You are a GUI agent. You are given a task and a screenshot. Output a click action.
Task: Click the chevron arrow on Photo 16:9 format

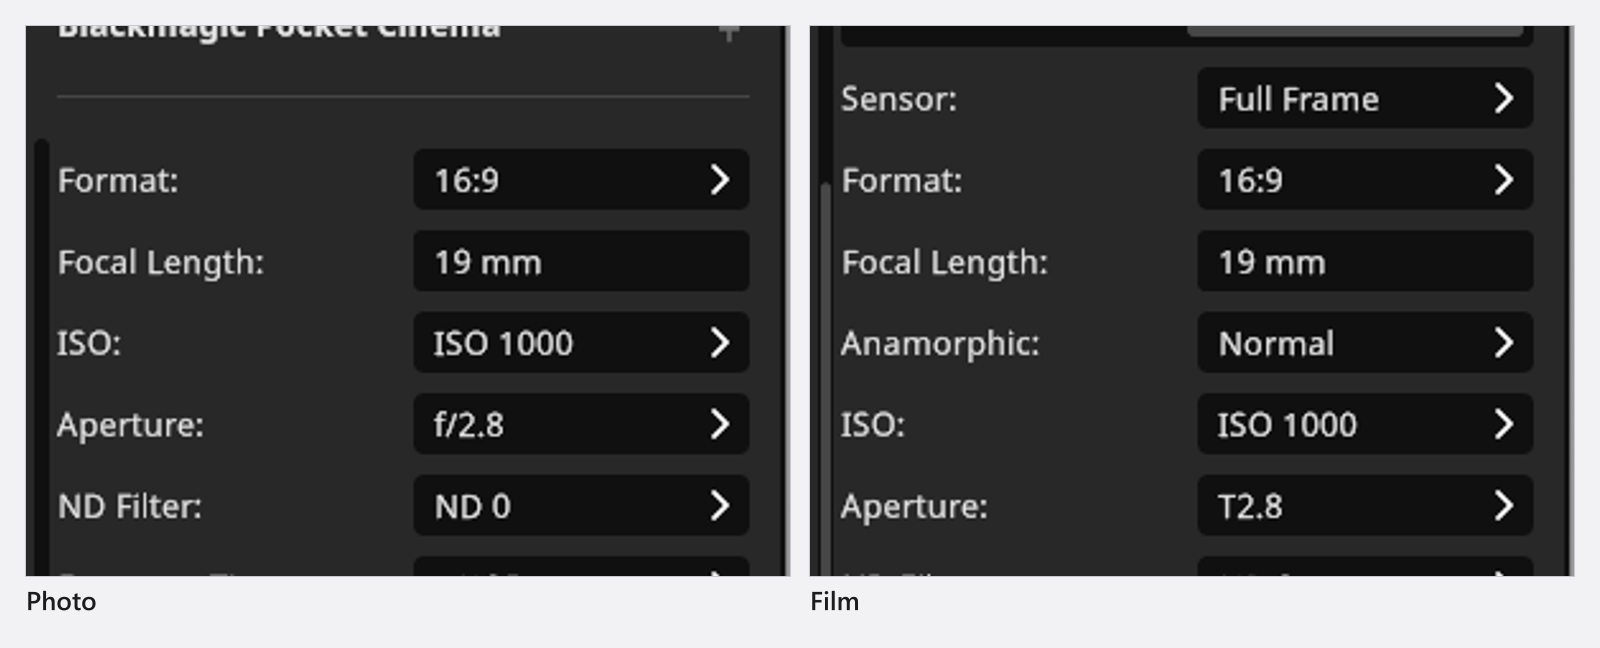click(x=720, y=180)
